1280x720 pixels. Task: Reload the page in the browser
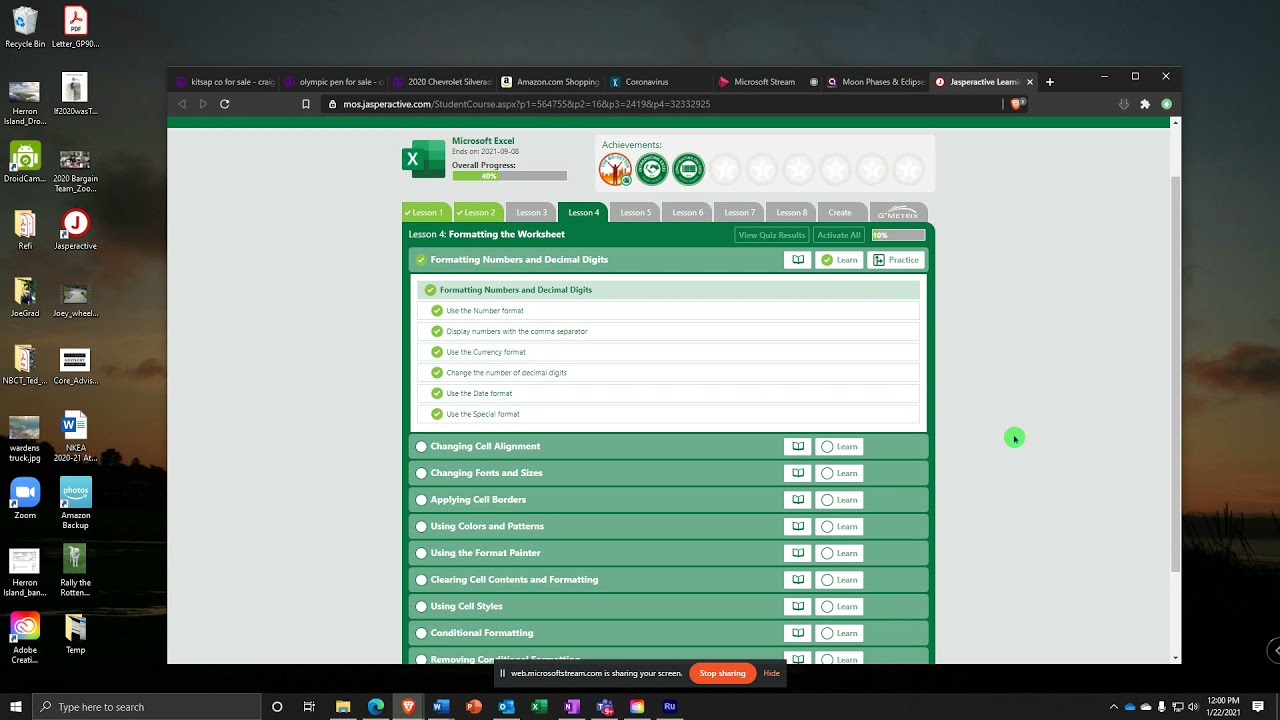point(225,104)
